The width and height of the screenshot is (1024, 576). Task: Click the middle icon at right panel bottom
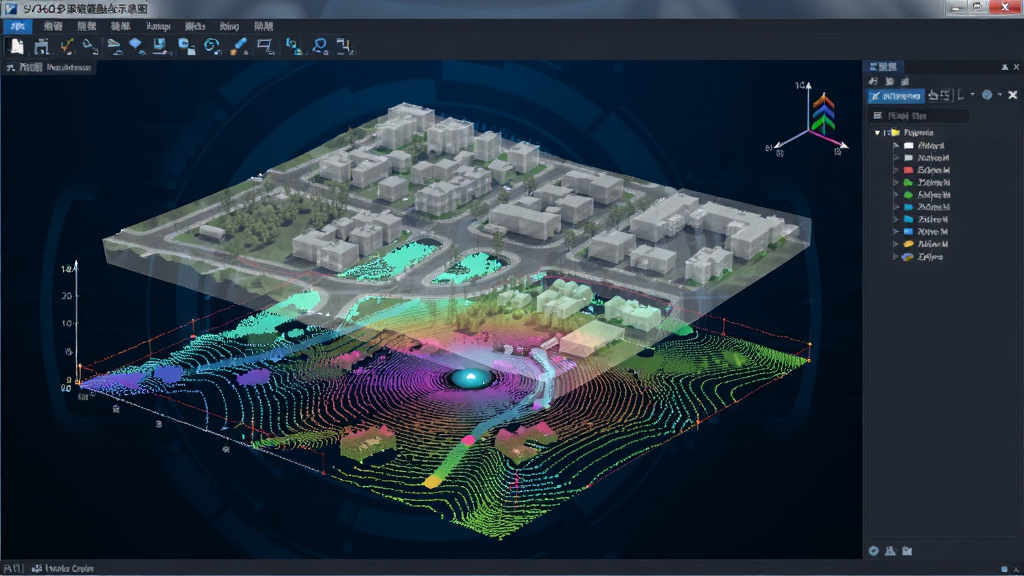tap(890, 551)
